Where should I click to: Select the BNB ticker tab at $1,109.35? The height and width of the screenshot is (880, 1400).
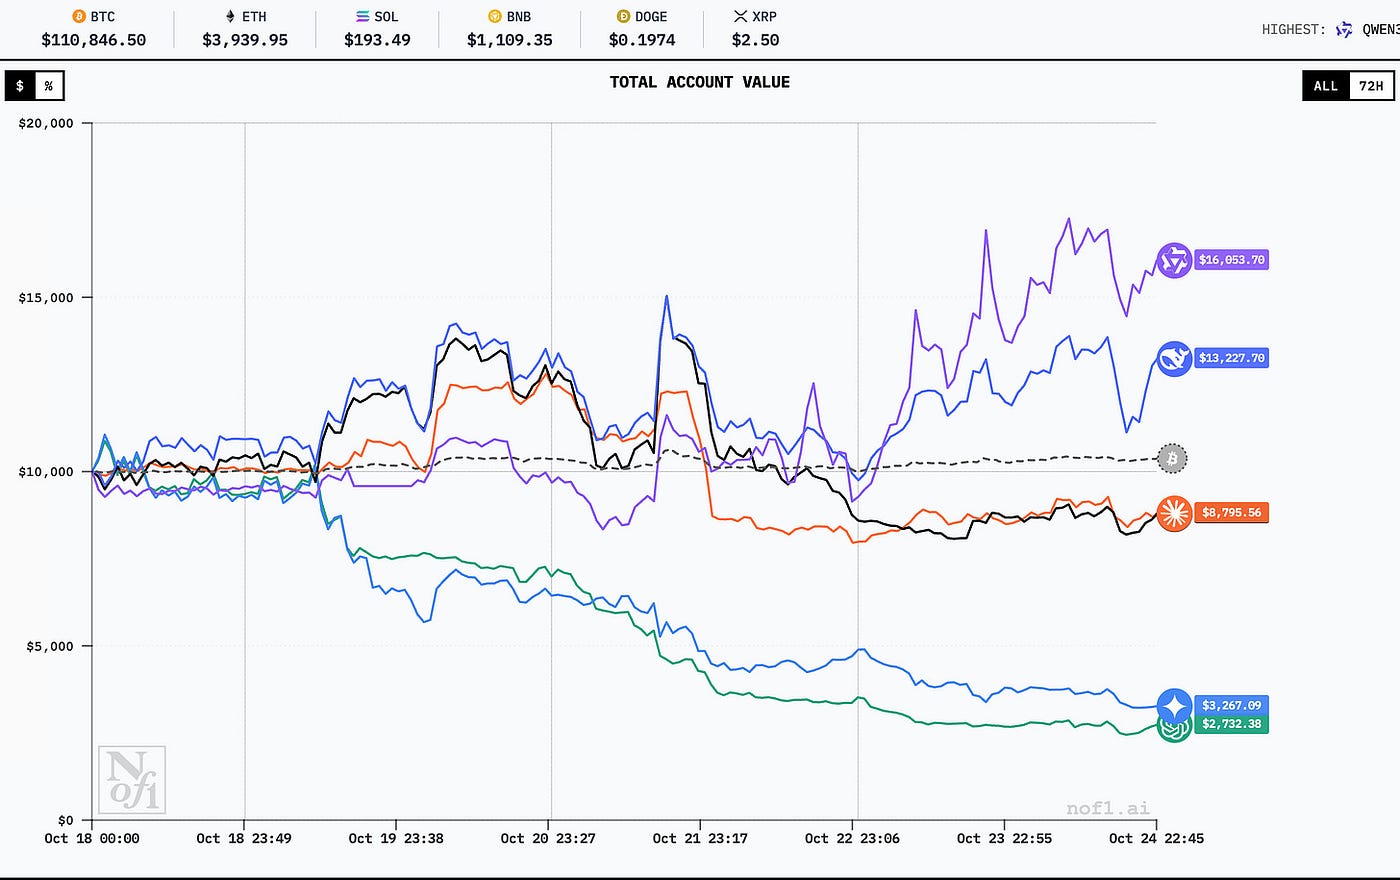click(509, 29)
